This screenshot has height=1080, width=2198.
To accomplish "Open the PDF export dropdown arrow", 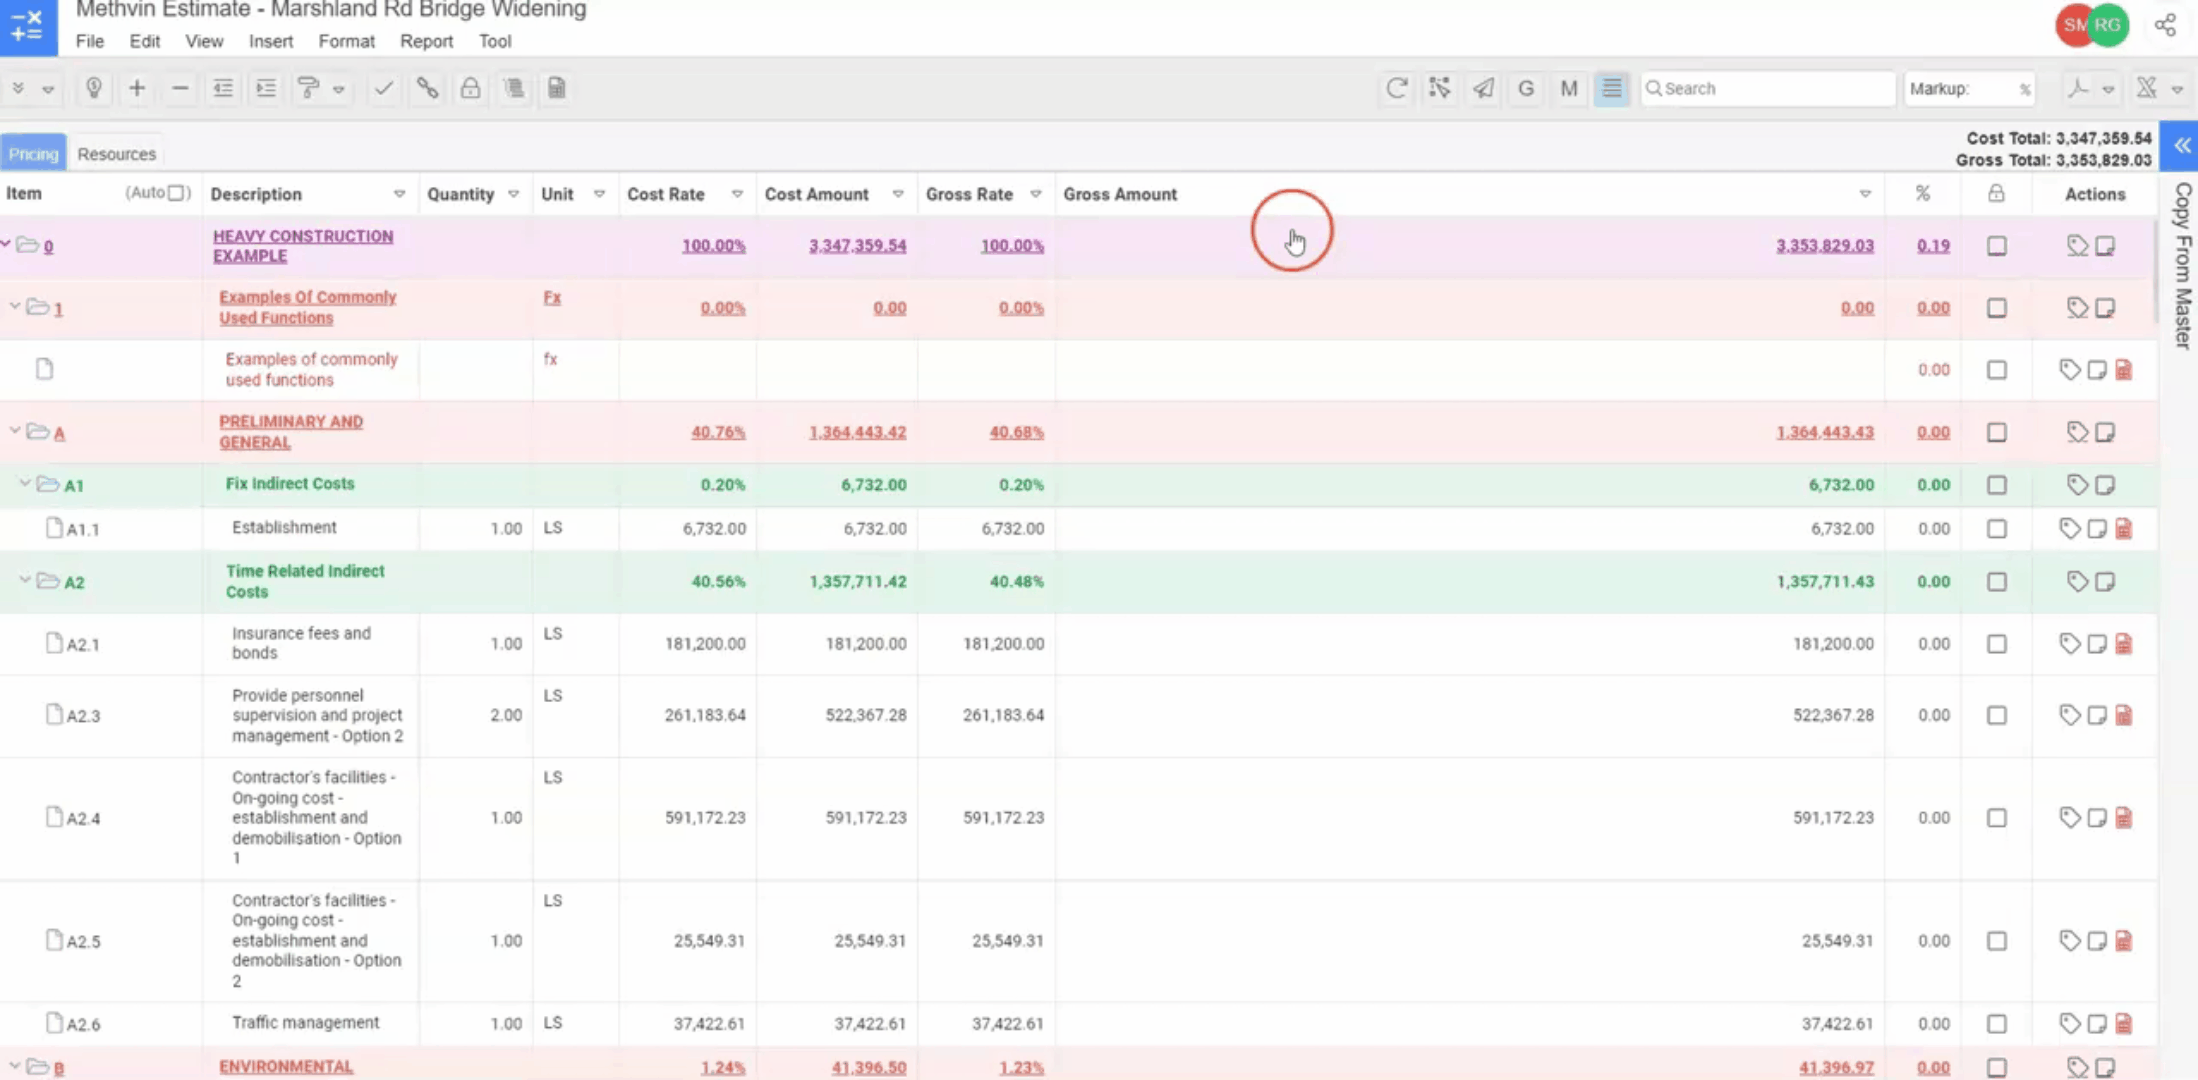I will pos(2108,89).
